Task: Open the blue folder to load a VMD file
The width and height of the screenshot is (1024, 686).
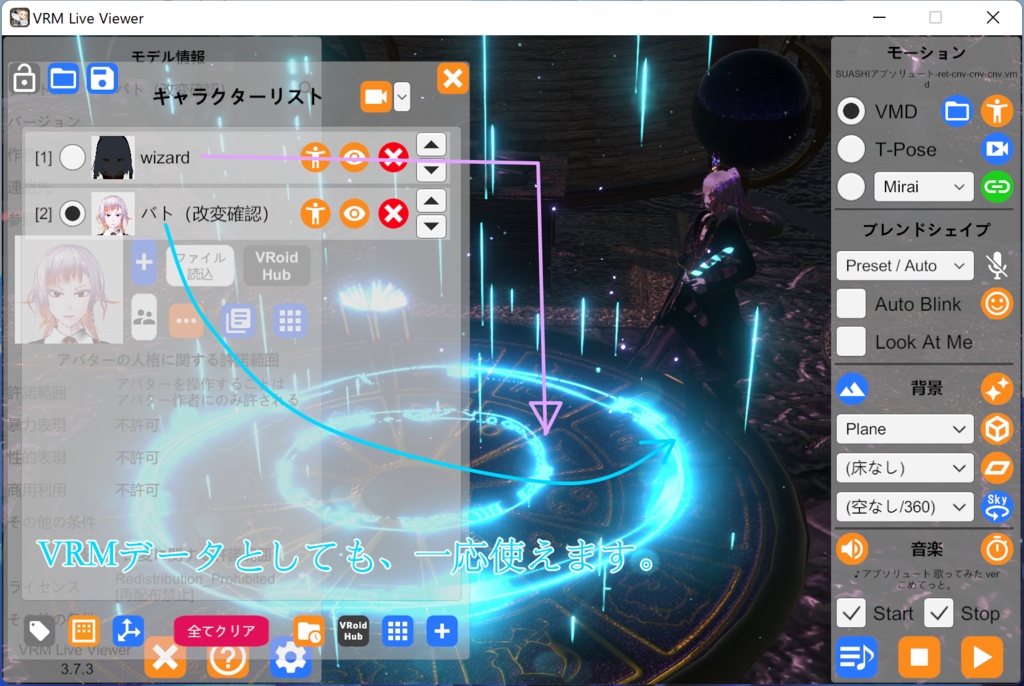Action: point(955,113)
